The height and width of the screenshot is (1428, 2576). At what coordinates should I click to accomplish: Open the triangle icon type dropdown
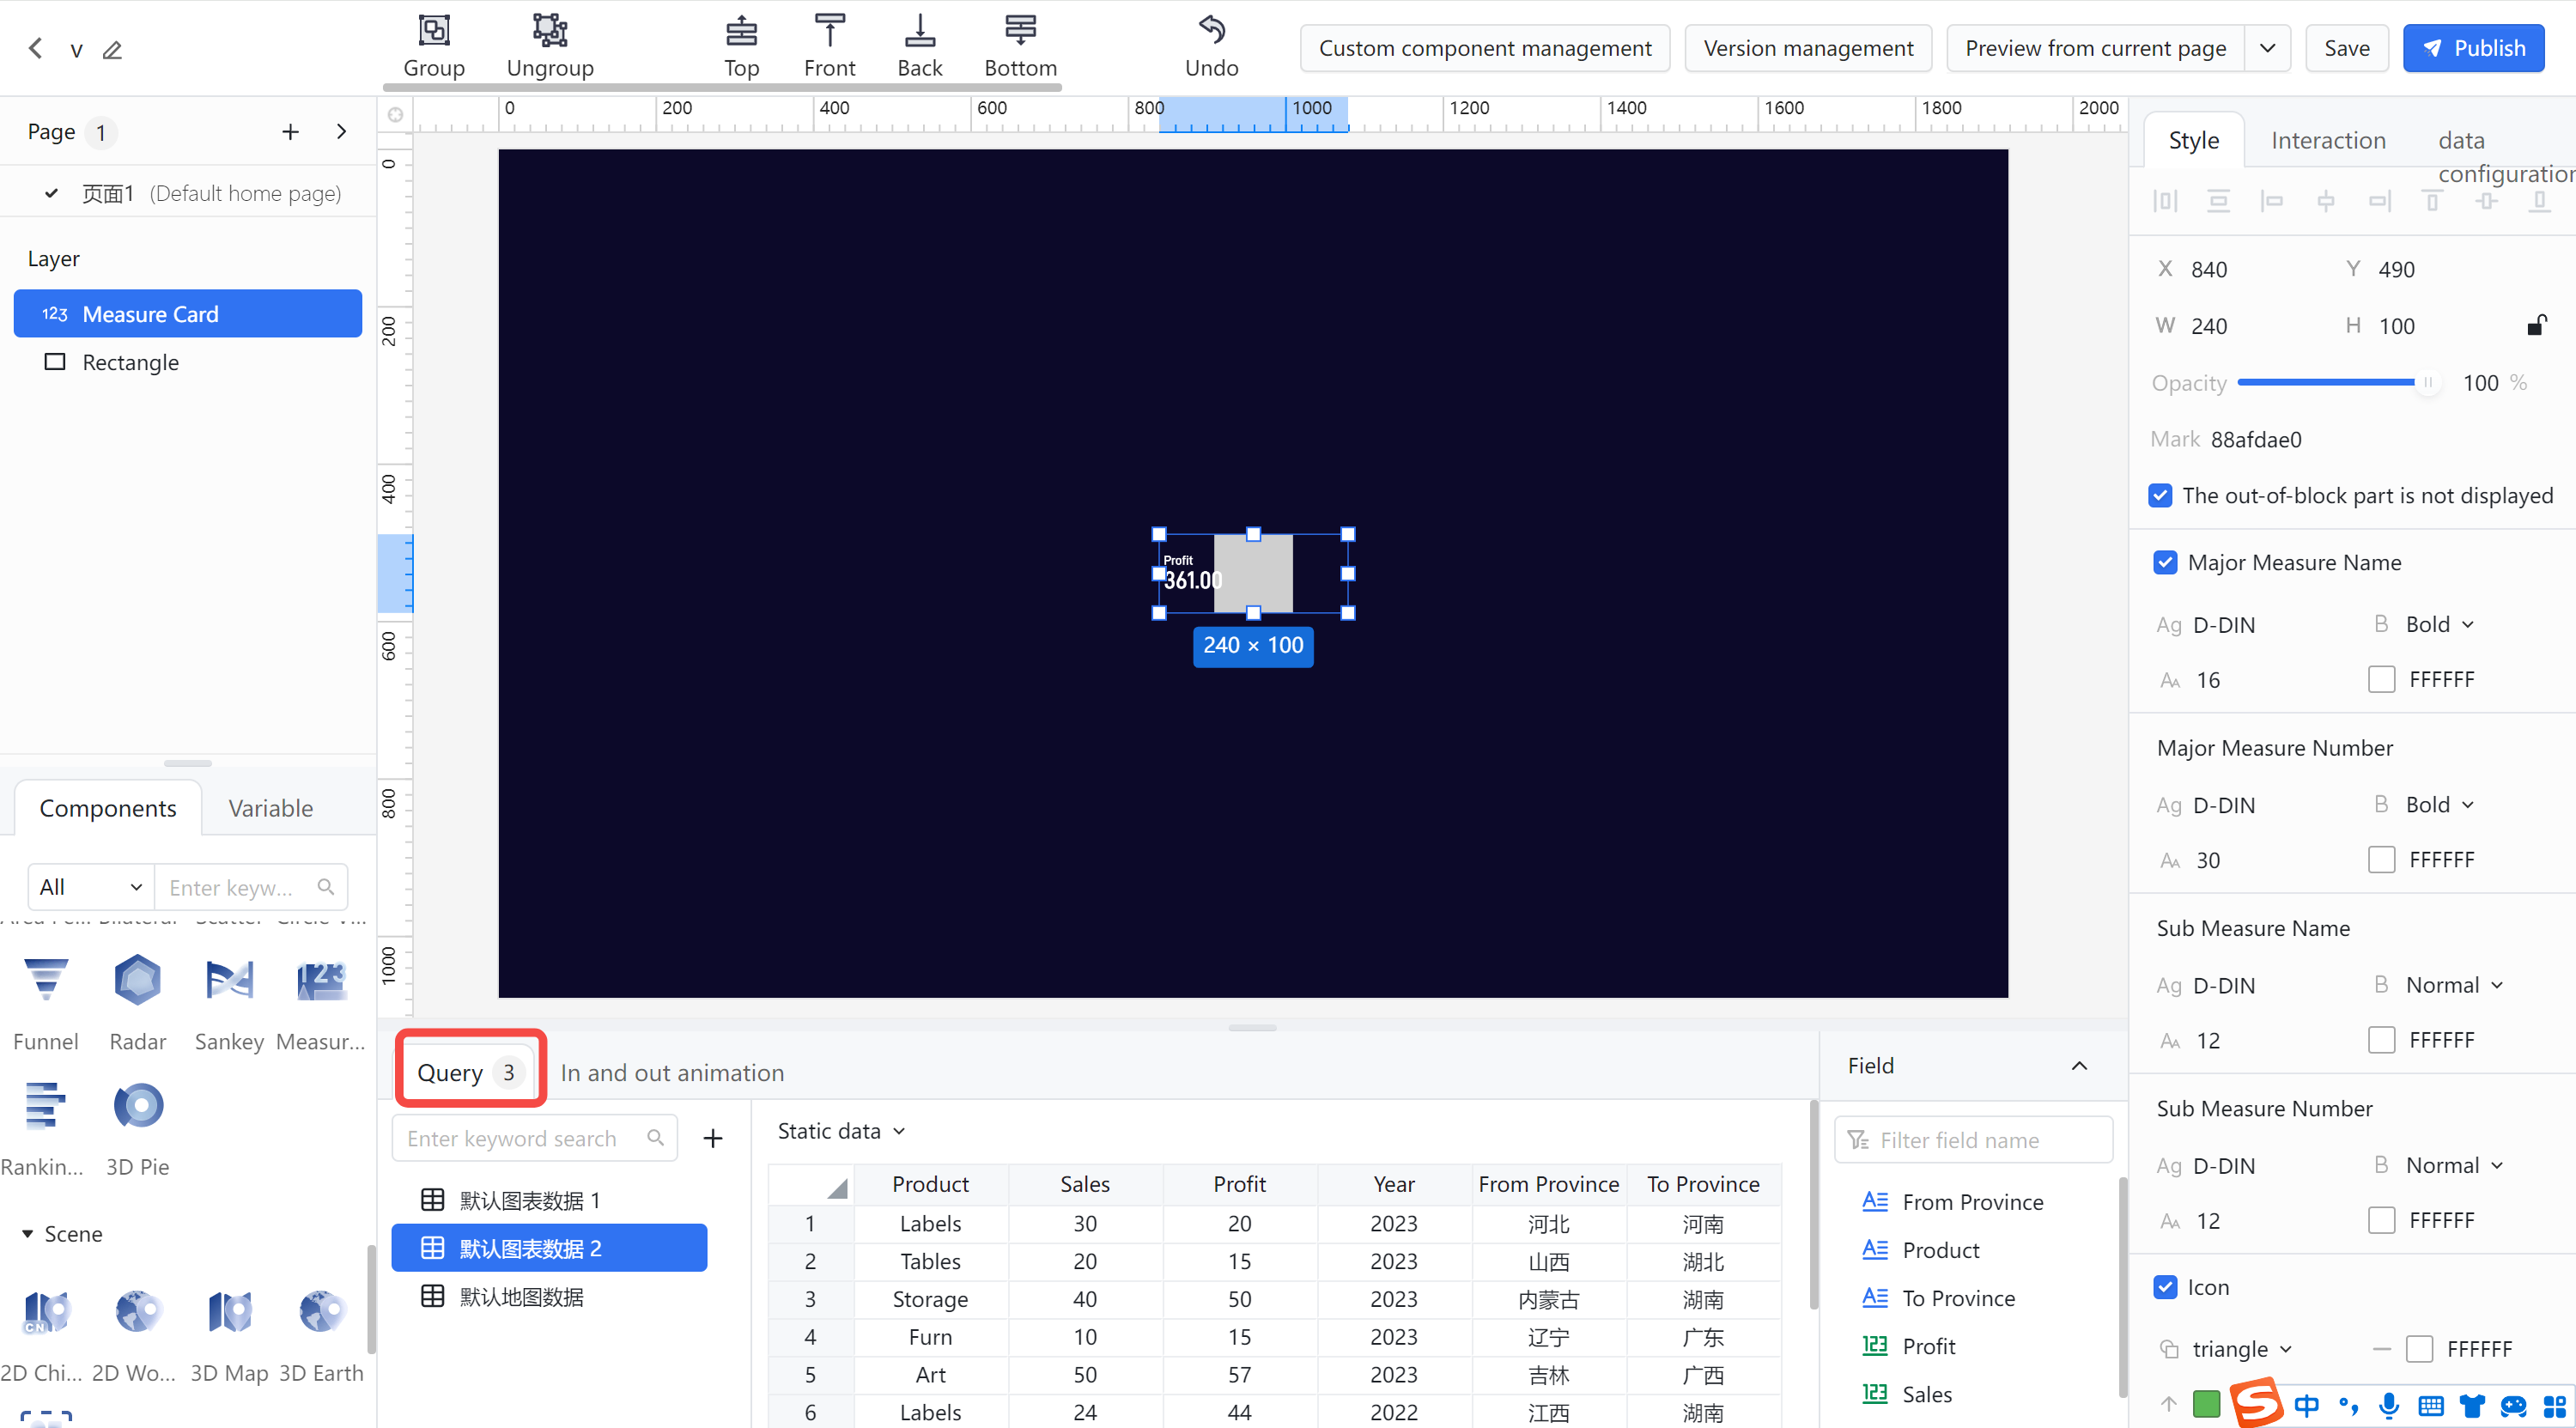click(x=2241, y=1349)
